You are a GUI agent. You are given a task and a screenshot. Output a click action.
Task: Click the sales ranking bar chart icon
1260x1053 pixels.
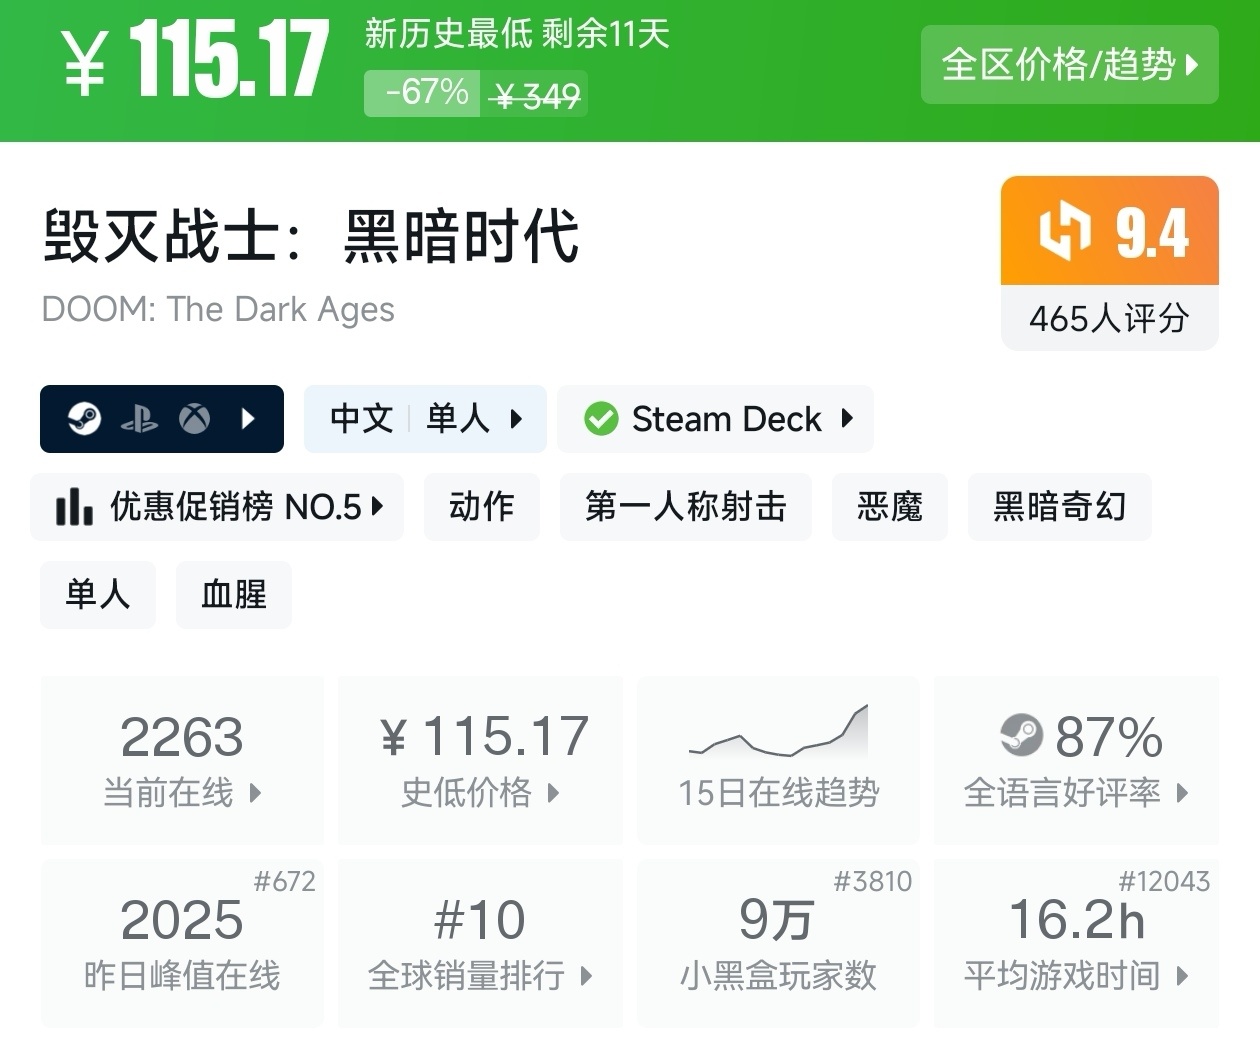(x=74, y=507)
